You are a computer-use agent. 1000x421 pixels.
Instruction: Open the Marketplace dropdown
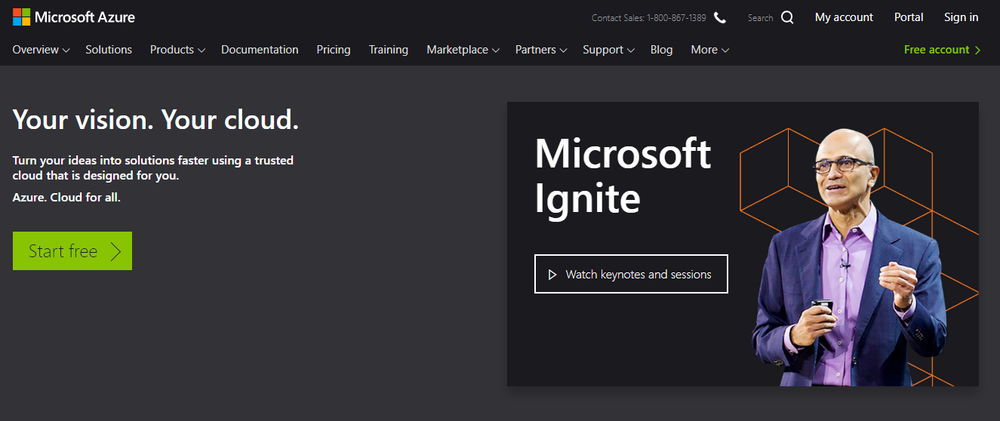coord(463,50)
